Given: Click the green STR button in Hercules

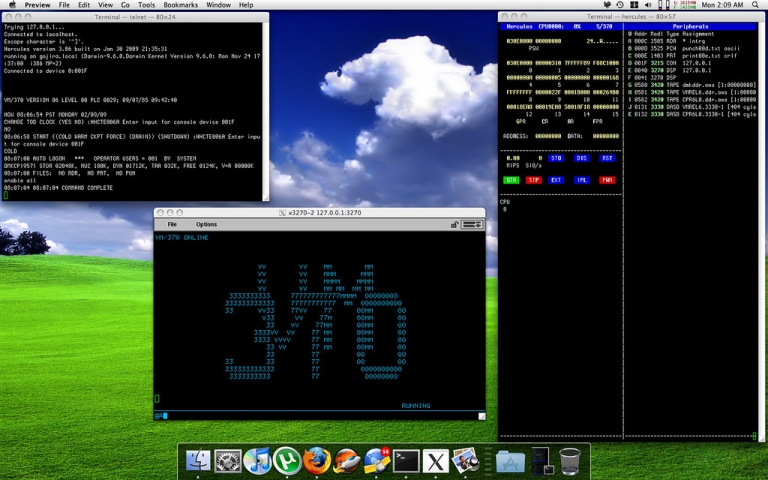Looking at the screenshot, I should 511,180.
